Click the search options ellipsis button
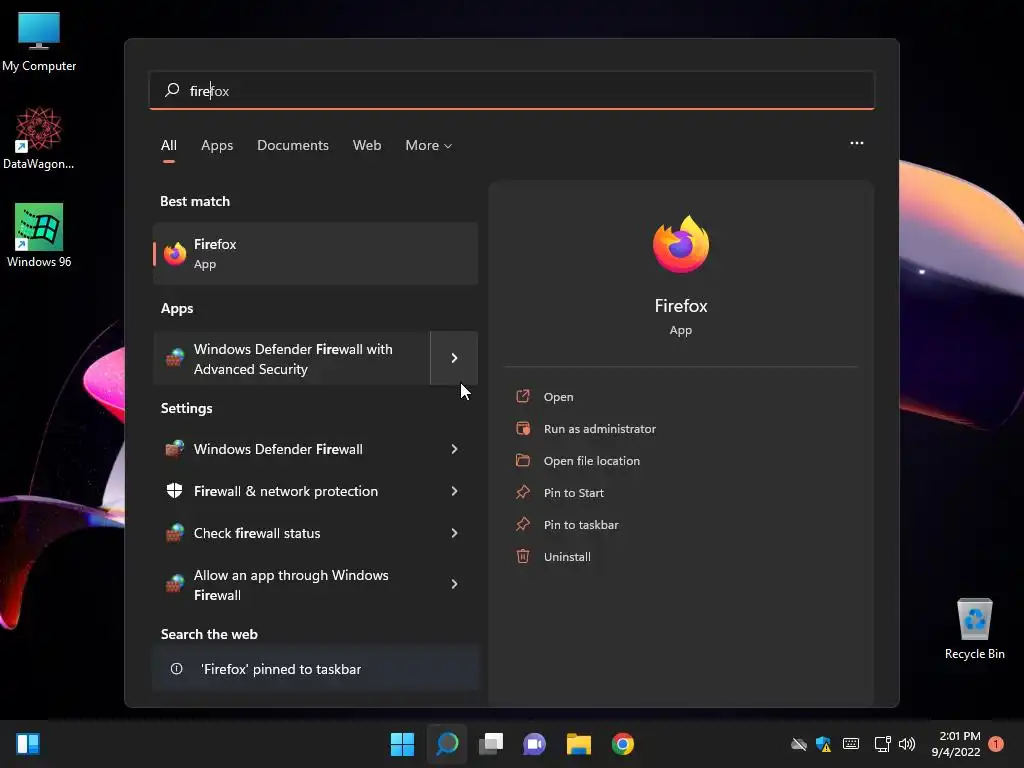Image resolution: width=1024 pixels, height=768 pixels. click(x=857, y=143)
